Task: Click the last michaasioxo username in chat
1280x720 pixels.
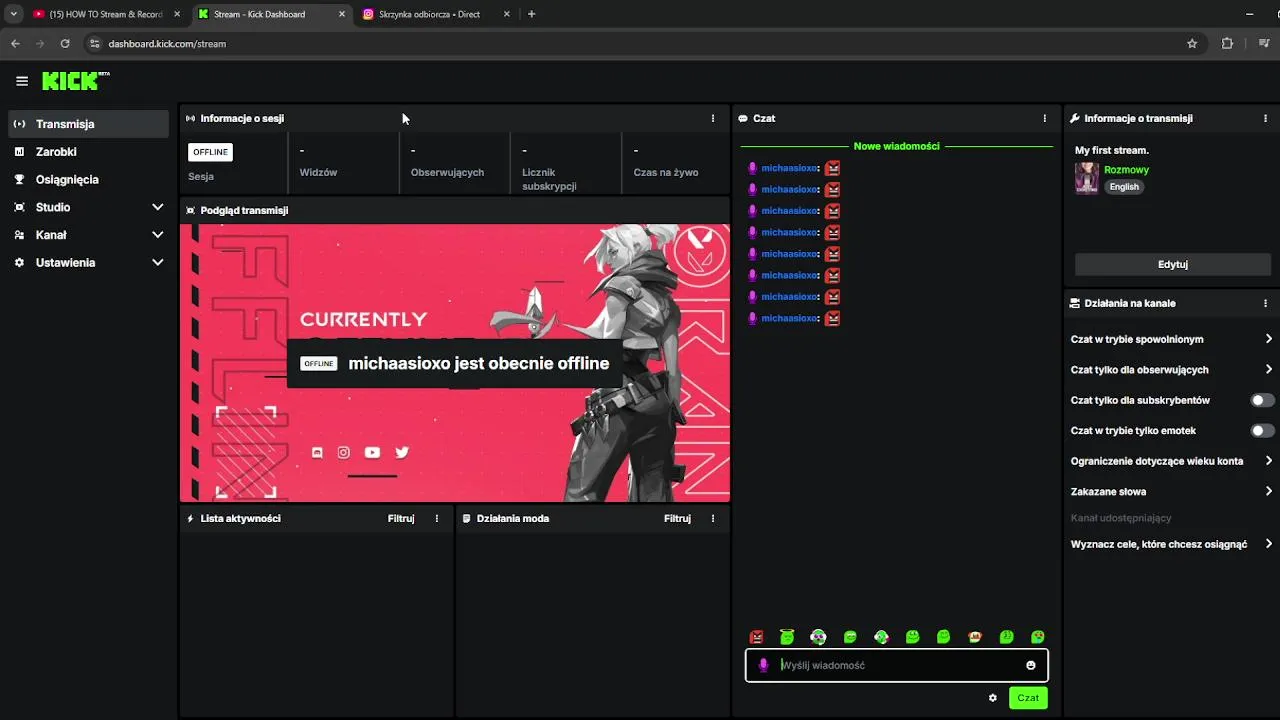Action: click(790, 318)
